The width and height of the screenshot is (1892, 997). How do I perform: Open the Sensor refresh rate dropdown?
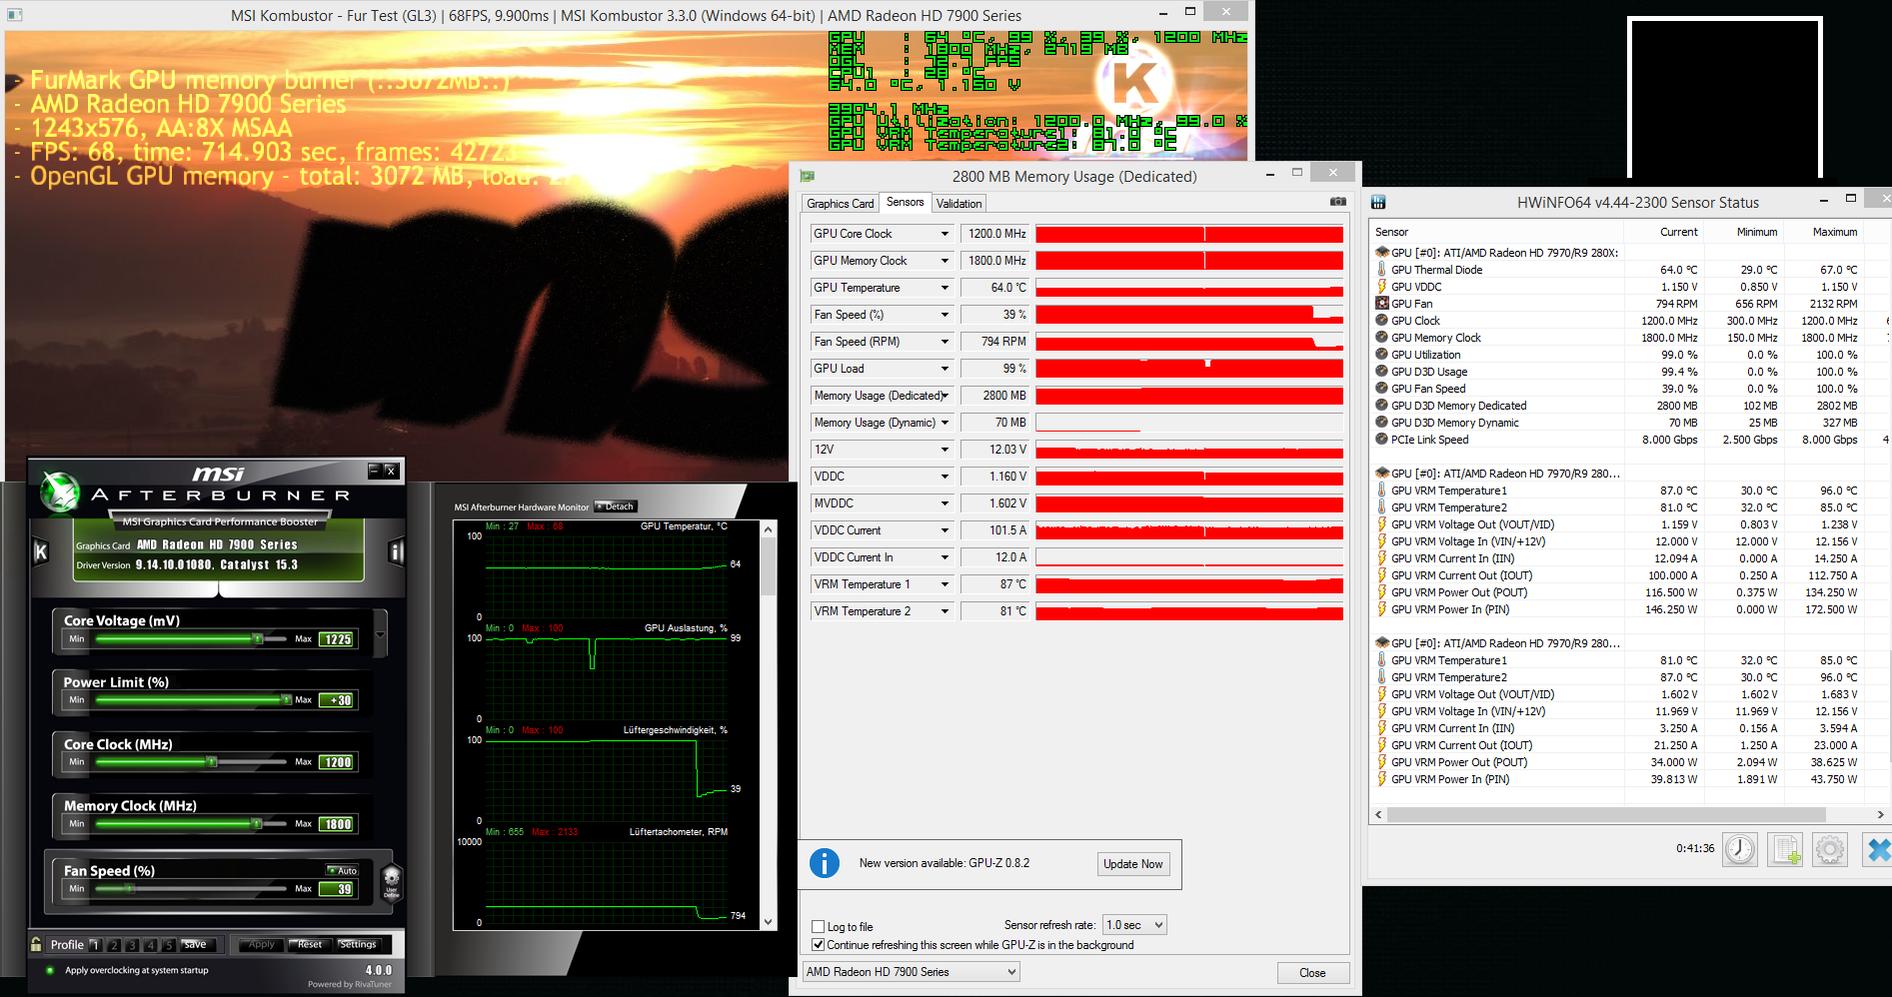[x=1134, y=925]
